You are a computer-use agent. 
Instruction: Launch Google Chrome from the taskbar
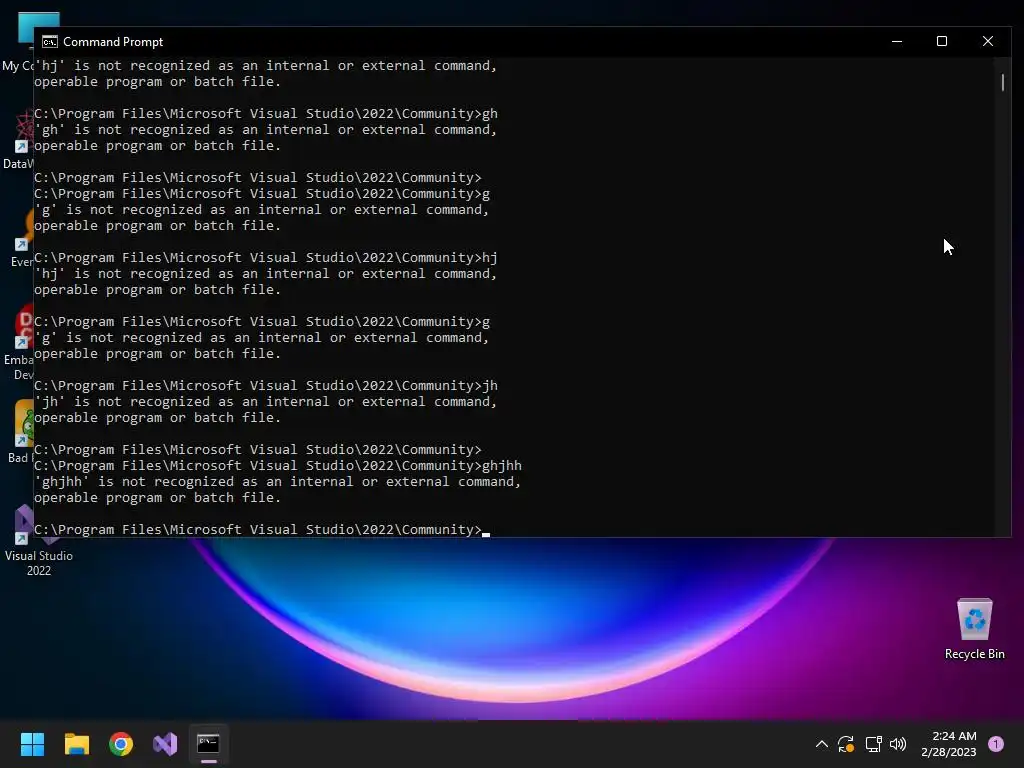(x=121, y=744)
